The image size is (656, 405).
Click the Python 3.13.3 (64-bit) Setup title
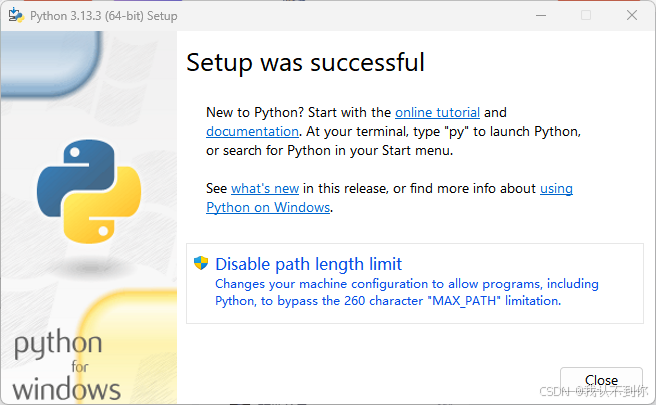click(104, 16)
